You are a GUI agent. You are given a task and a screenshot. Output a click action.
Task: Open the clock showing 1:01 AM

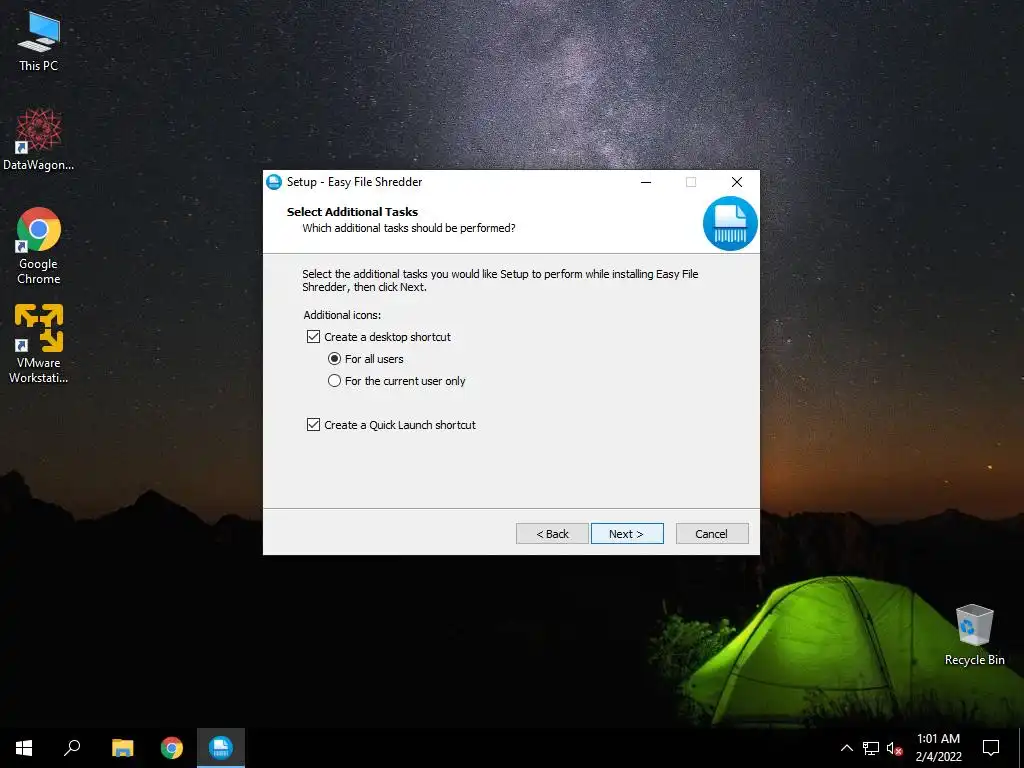click(x=938, y=748)
